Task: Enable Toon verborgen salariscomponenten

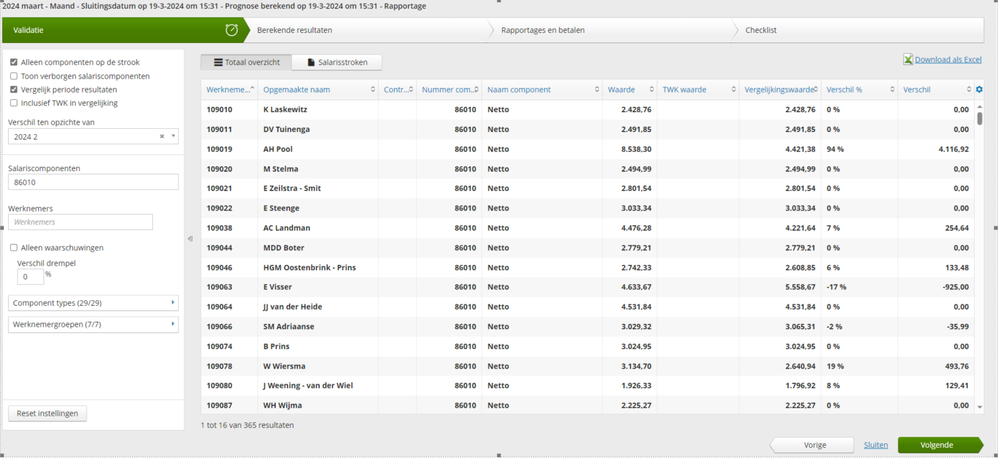Action: click(x=14, y=76)
